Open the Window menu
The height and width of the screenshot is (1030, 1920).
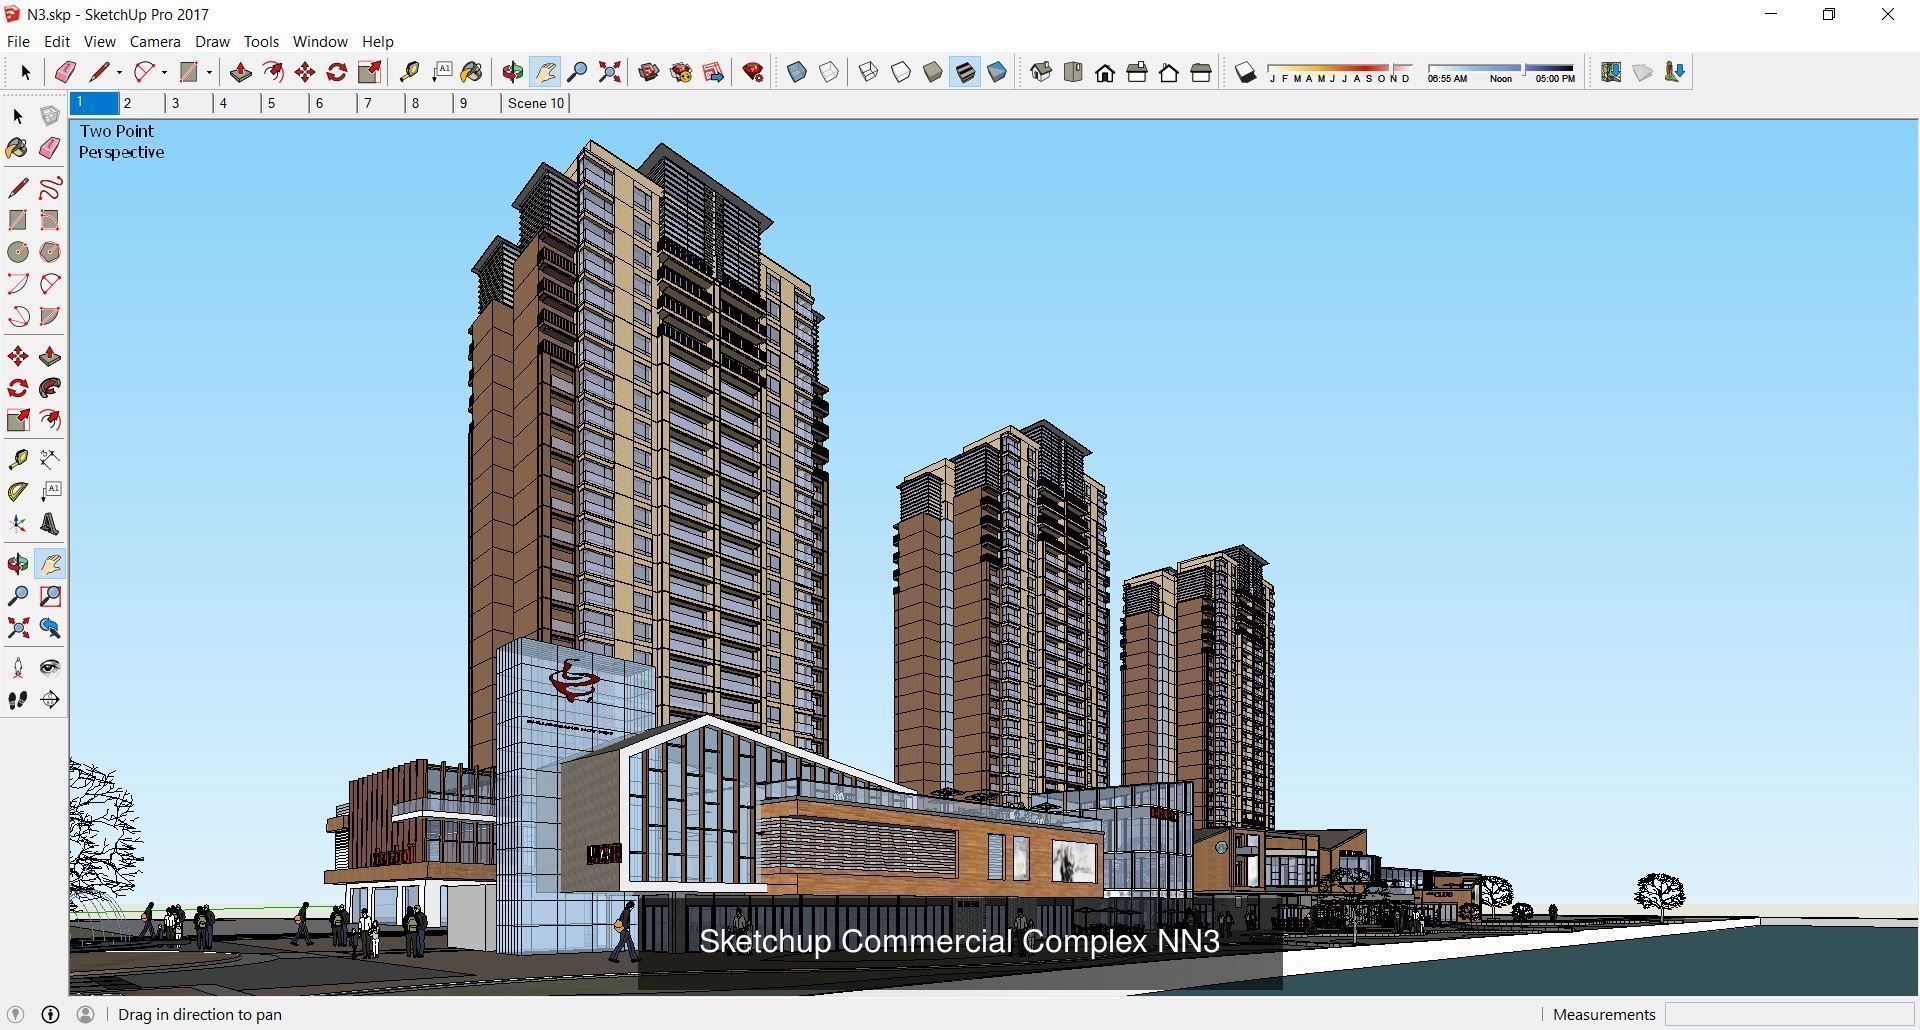320,41
